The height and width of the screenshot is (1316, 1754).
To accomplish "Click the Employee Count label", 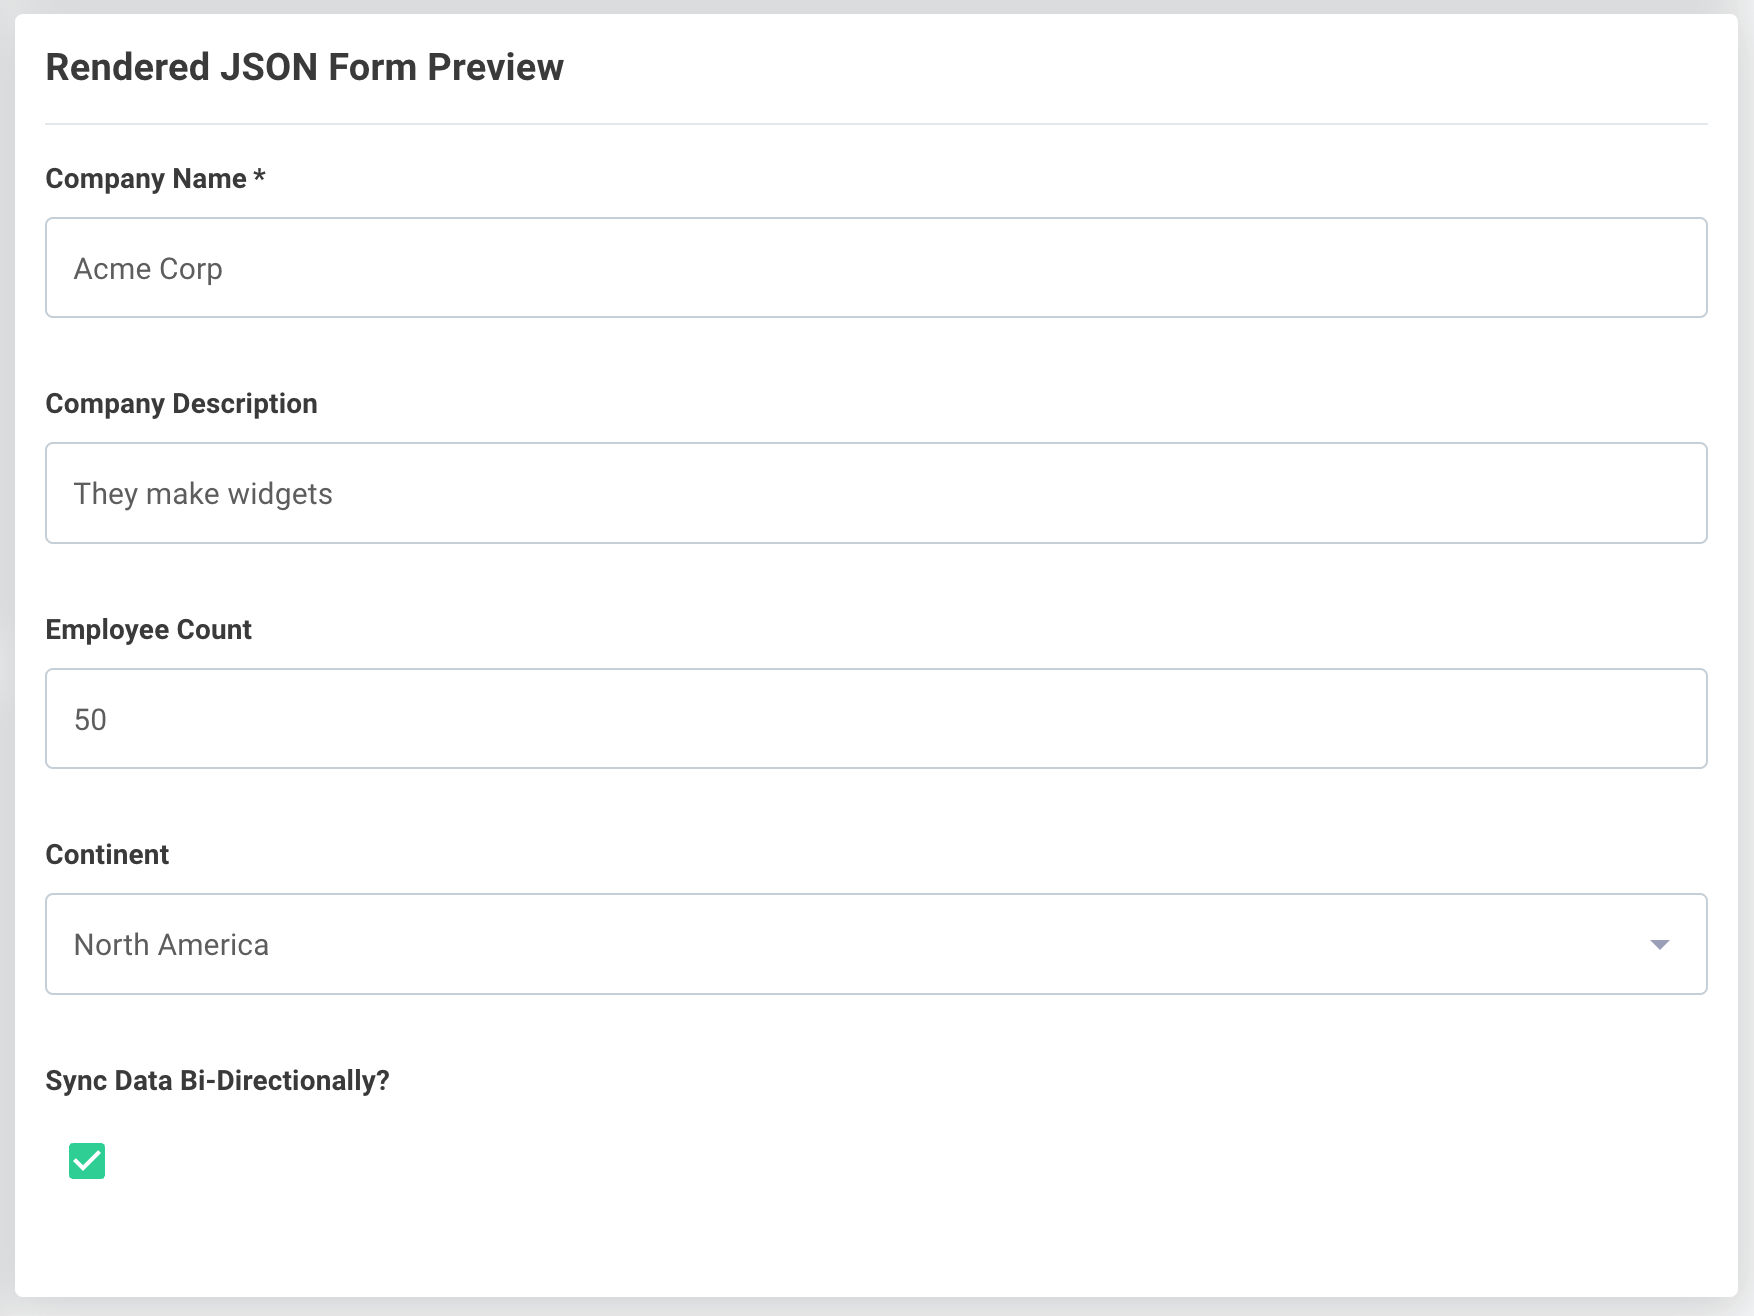I will [148, 629].
